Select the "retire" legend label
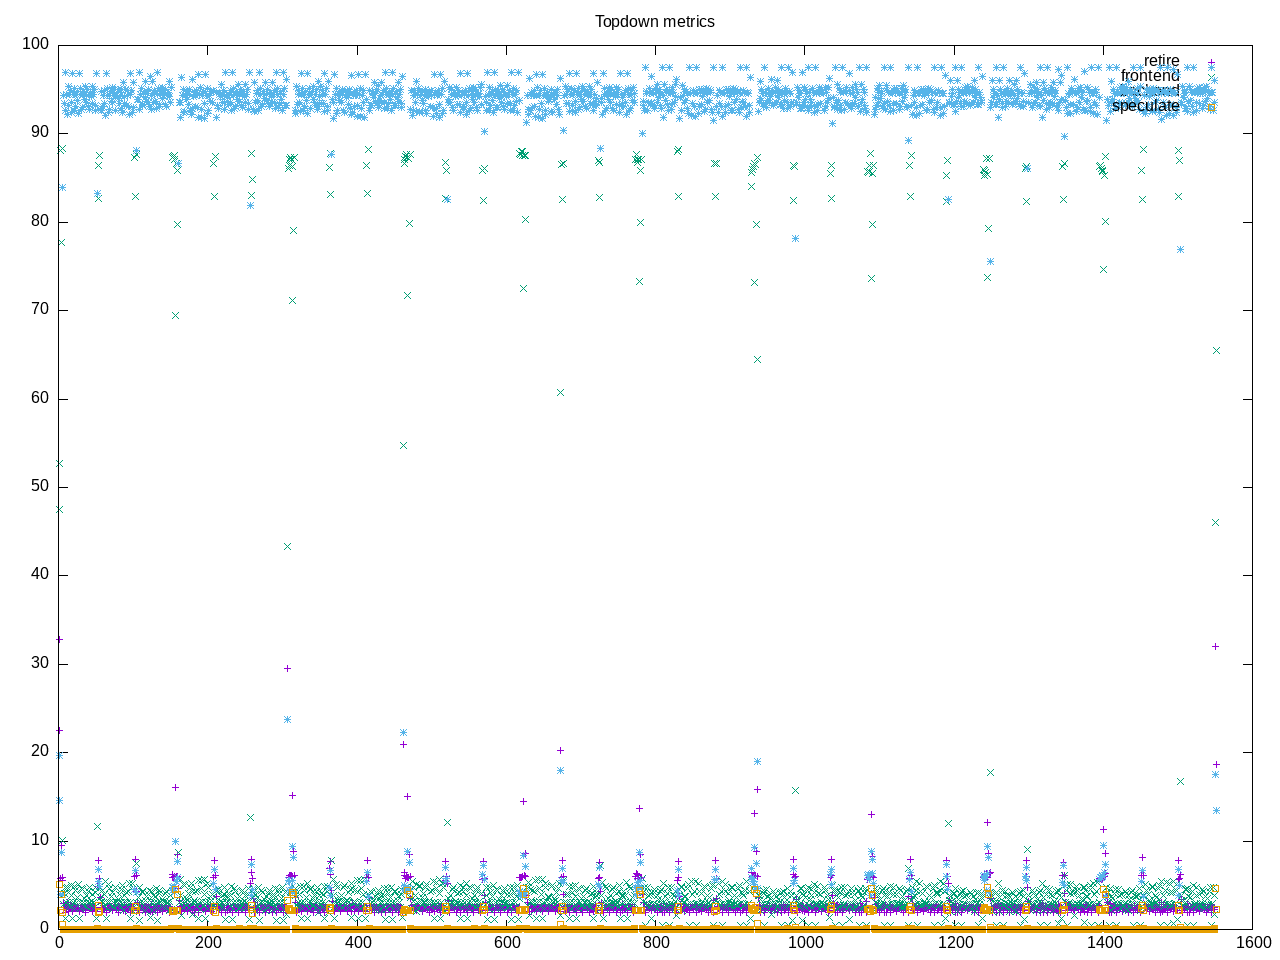Screen dimensions: 1280x960 (x=1161, y=61)
